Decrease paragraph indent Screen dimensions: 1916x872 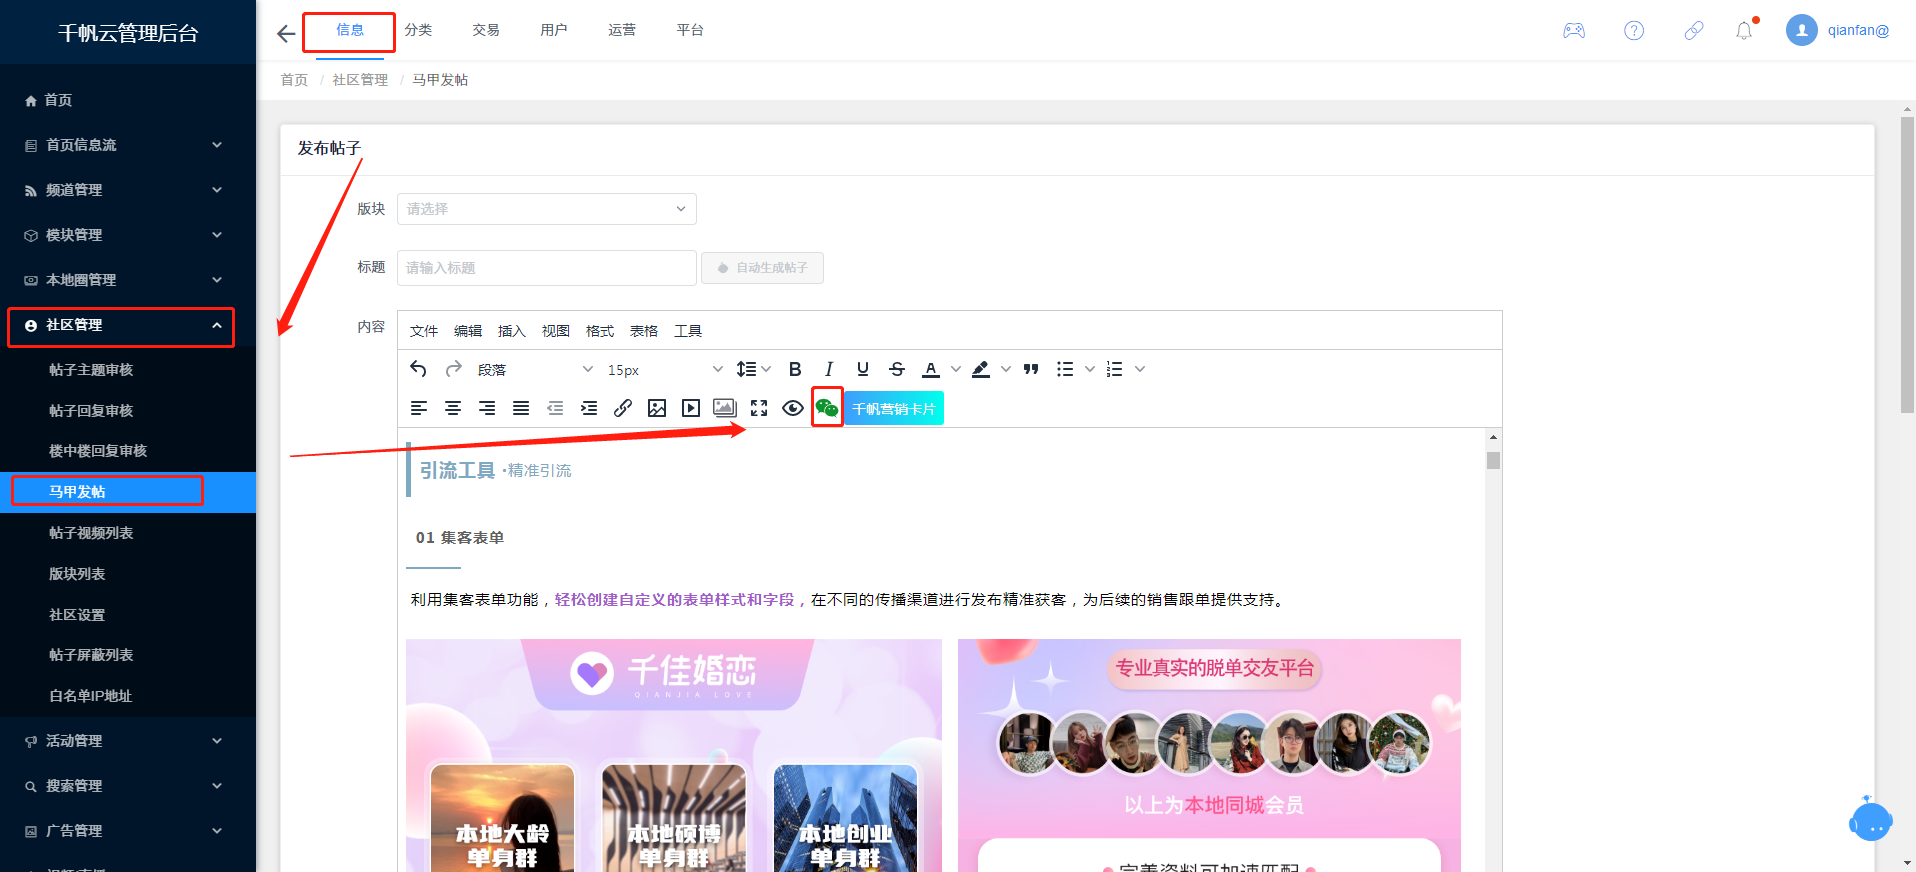coord(555,408)
